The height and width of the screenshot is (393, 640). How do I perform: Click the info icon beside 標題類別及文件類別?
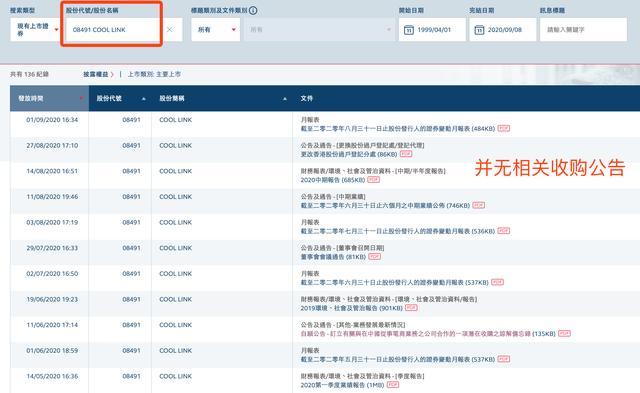tap(253, 10)
